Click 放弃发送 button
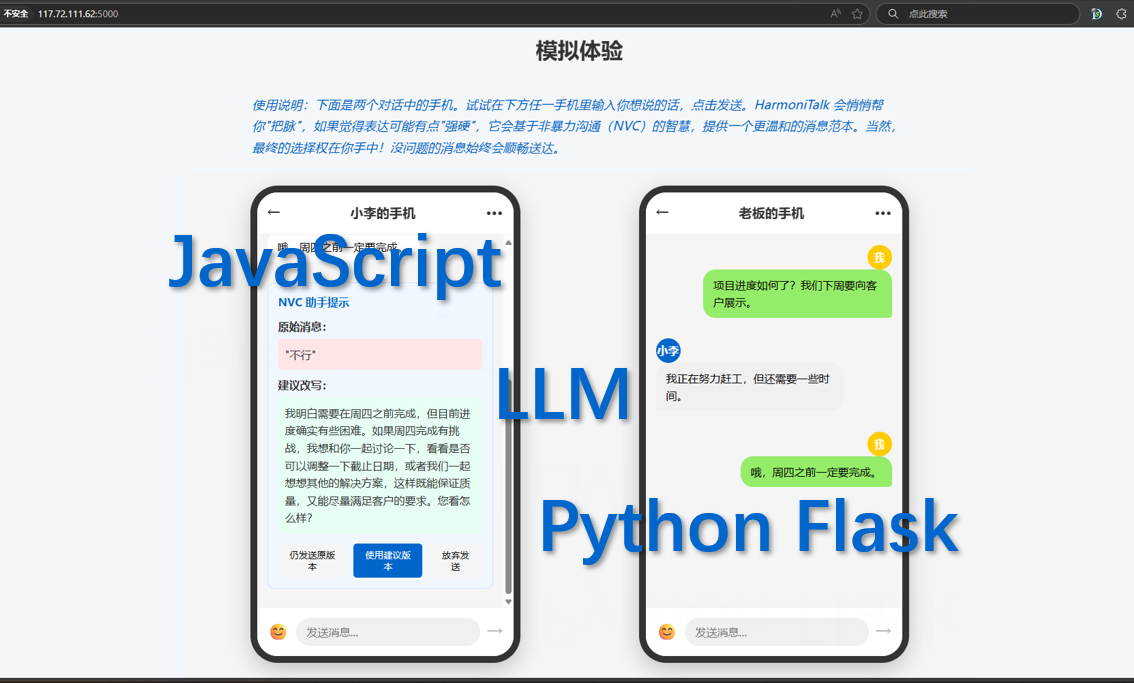Viewport: 1134px width, 683px height. (x=455, y=560)
